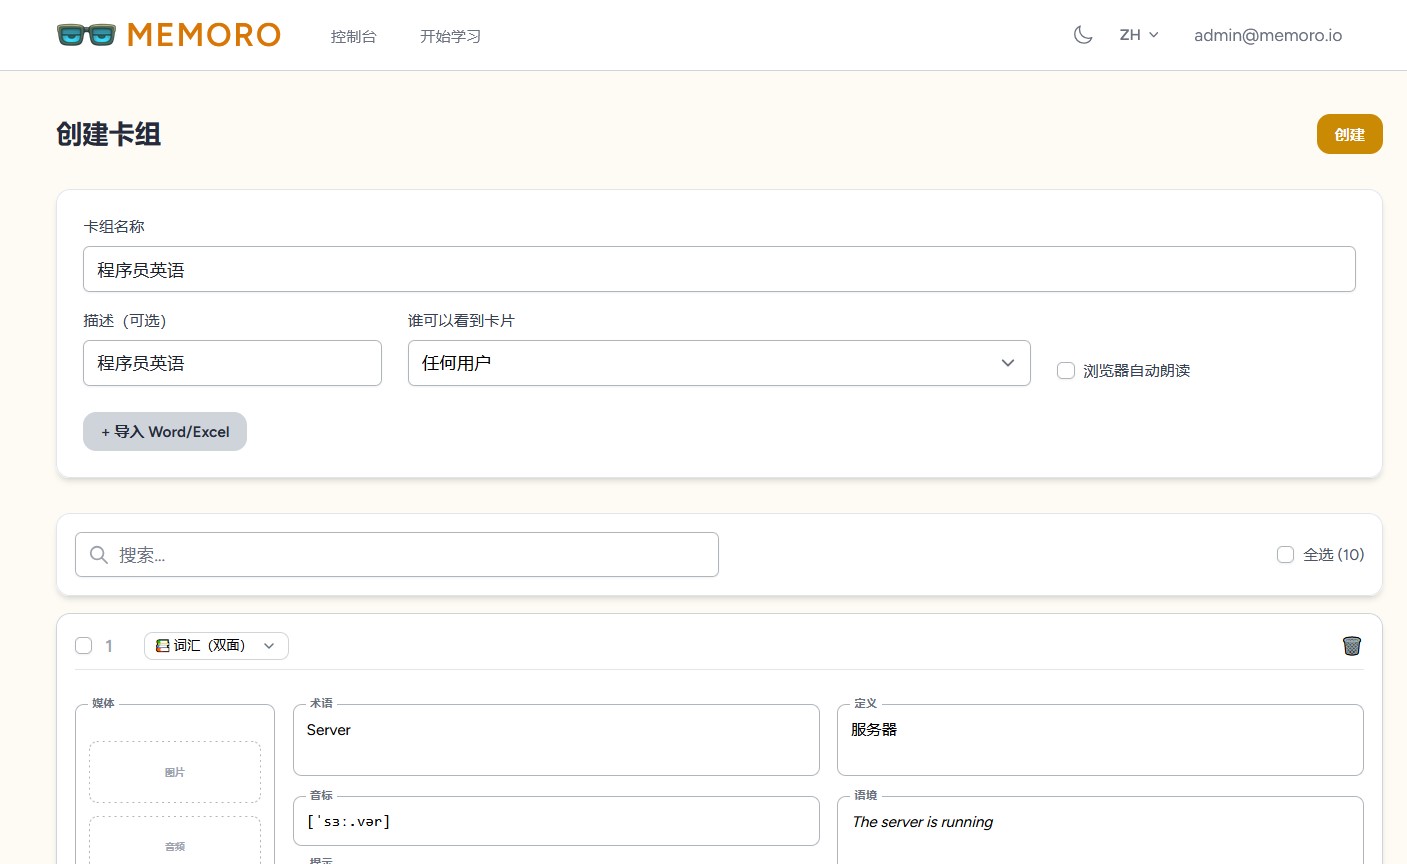This screenshot has width=1407, height=864.
Task: Enable browser auto-read checkbox
Action: tap(1066, 371)
